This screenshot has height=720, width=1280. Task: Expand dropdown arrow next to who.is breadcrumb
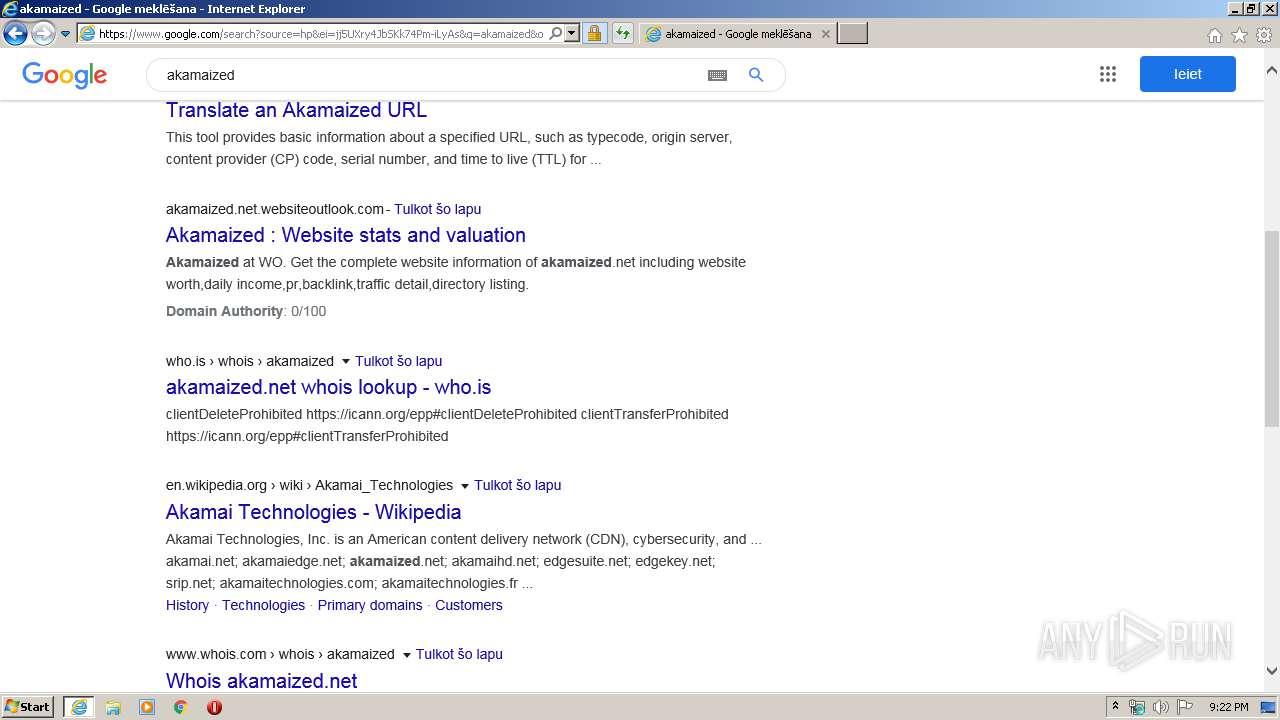click(x=346, y=362)
